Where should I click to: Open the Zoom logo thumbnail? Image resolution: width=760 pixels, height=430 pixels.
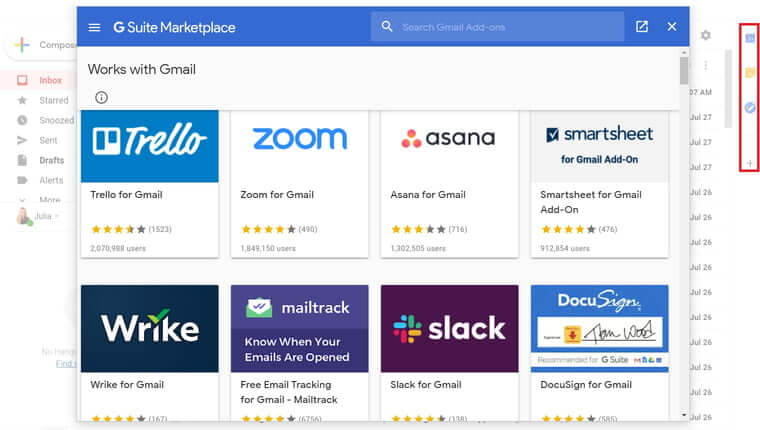pyautogui.click(x=300, y=146)
